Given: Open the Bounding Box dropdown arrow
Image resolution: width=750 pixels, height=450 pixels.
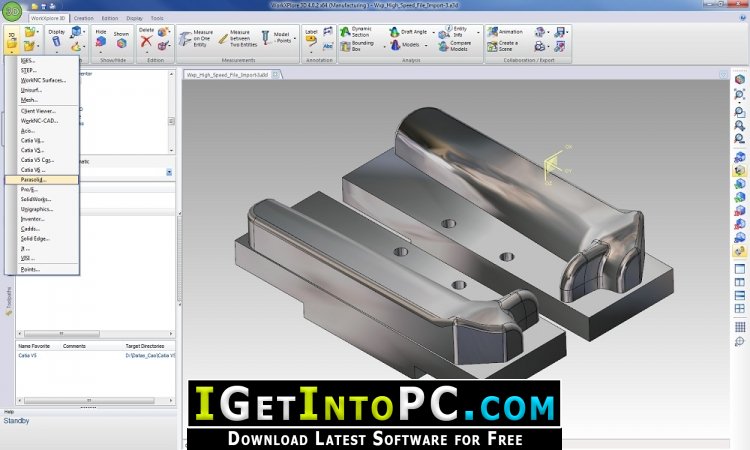Looking at the screenshot, I should click(384, 46).
